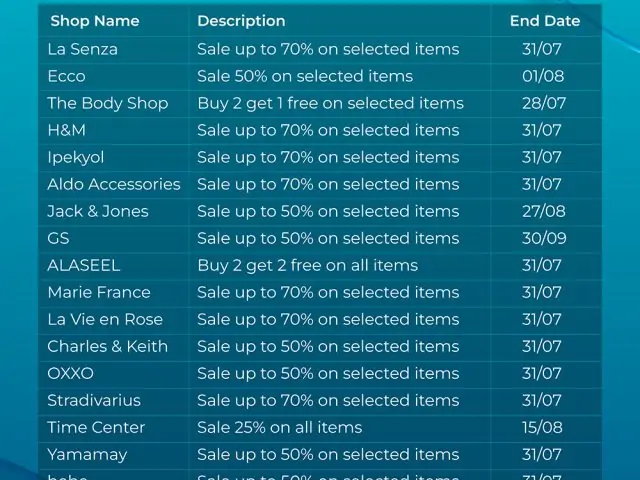
Task: Click the End Date column header
Action: coord(545,21)
